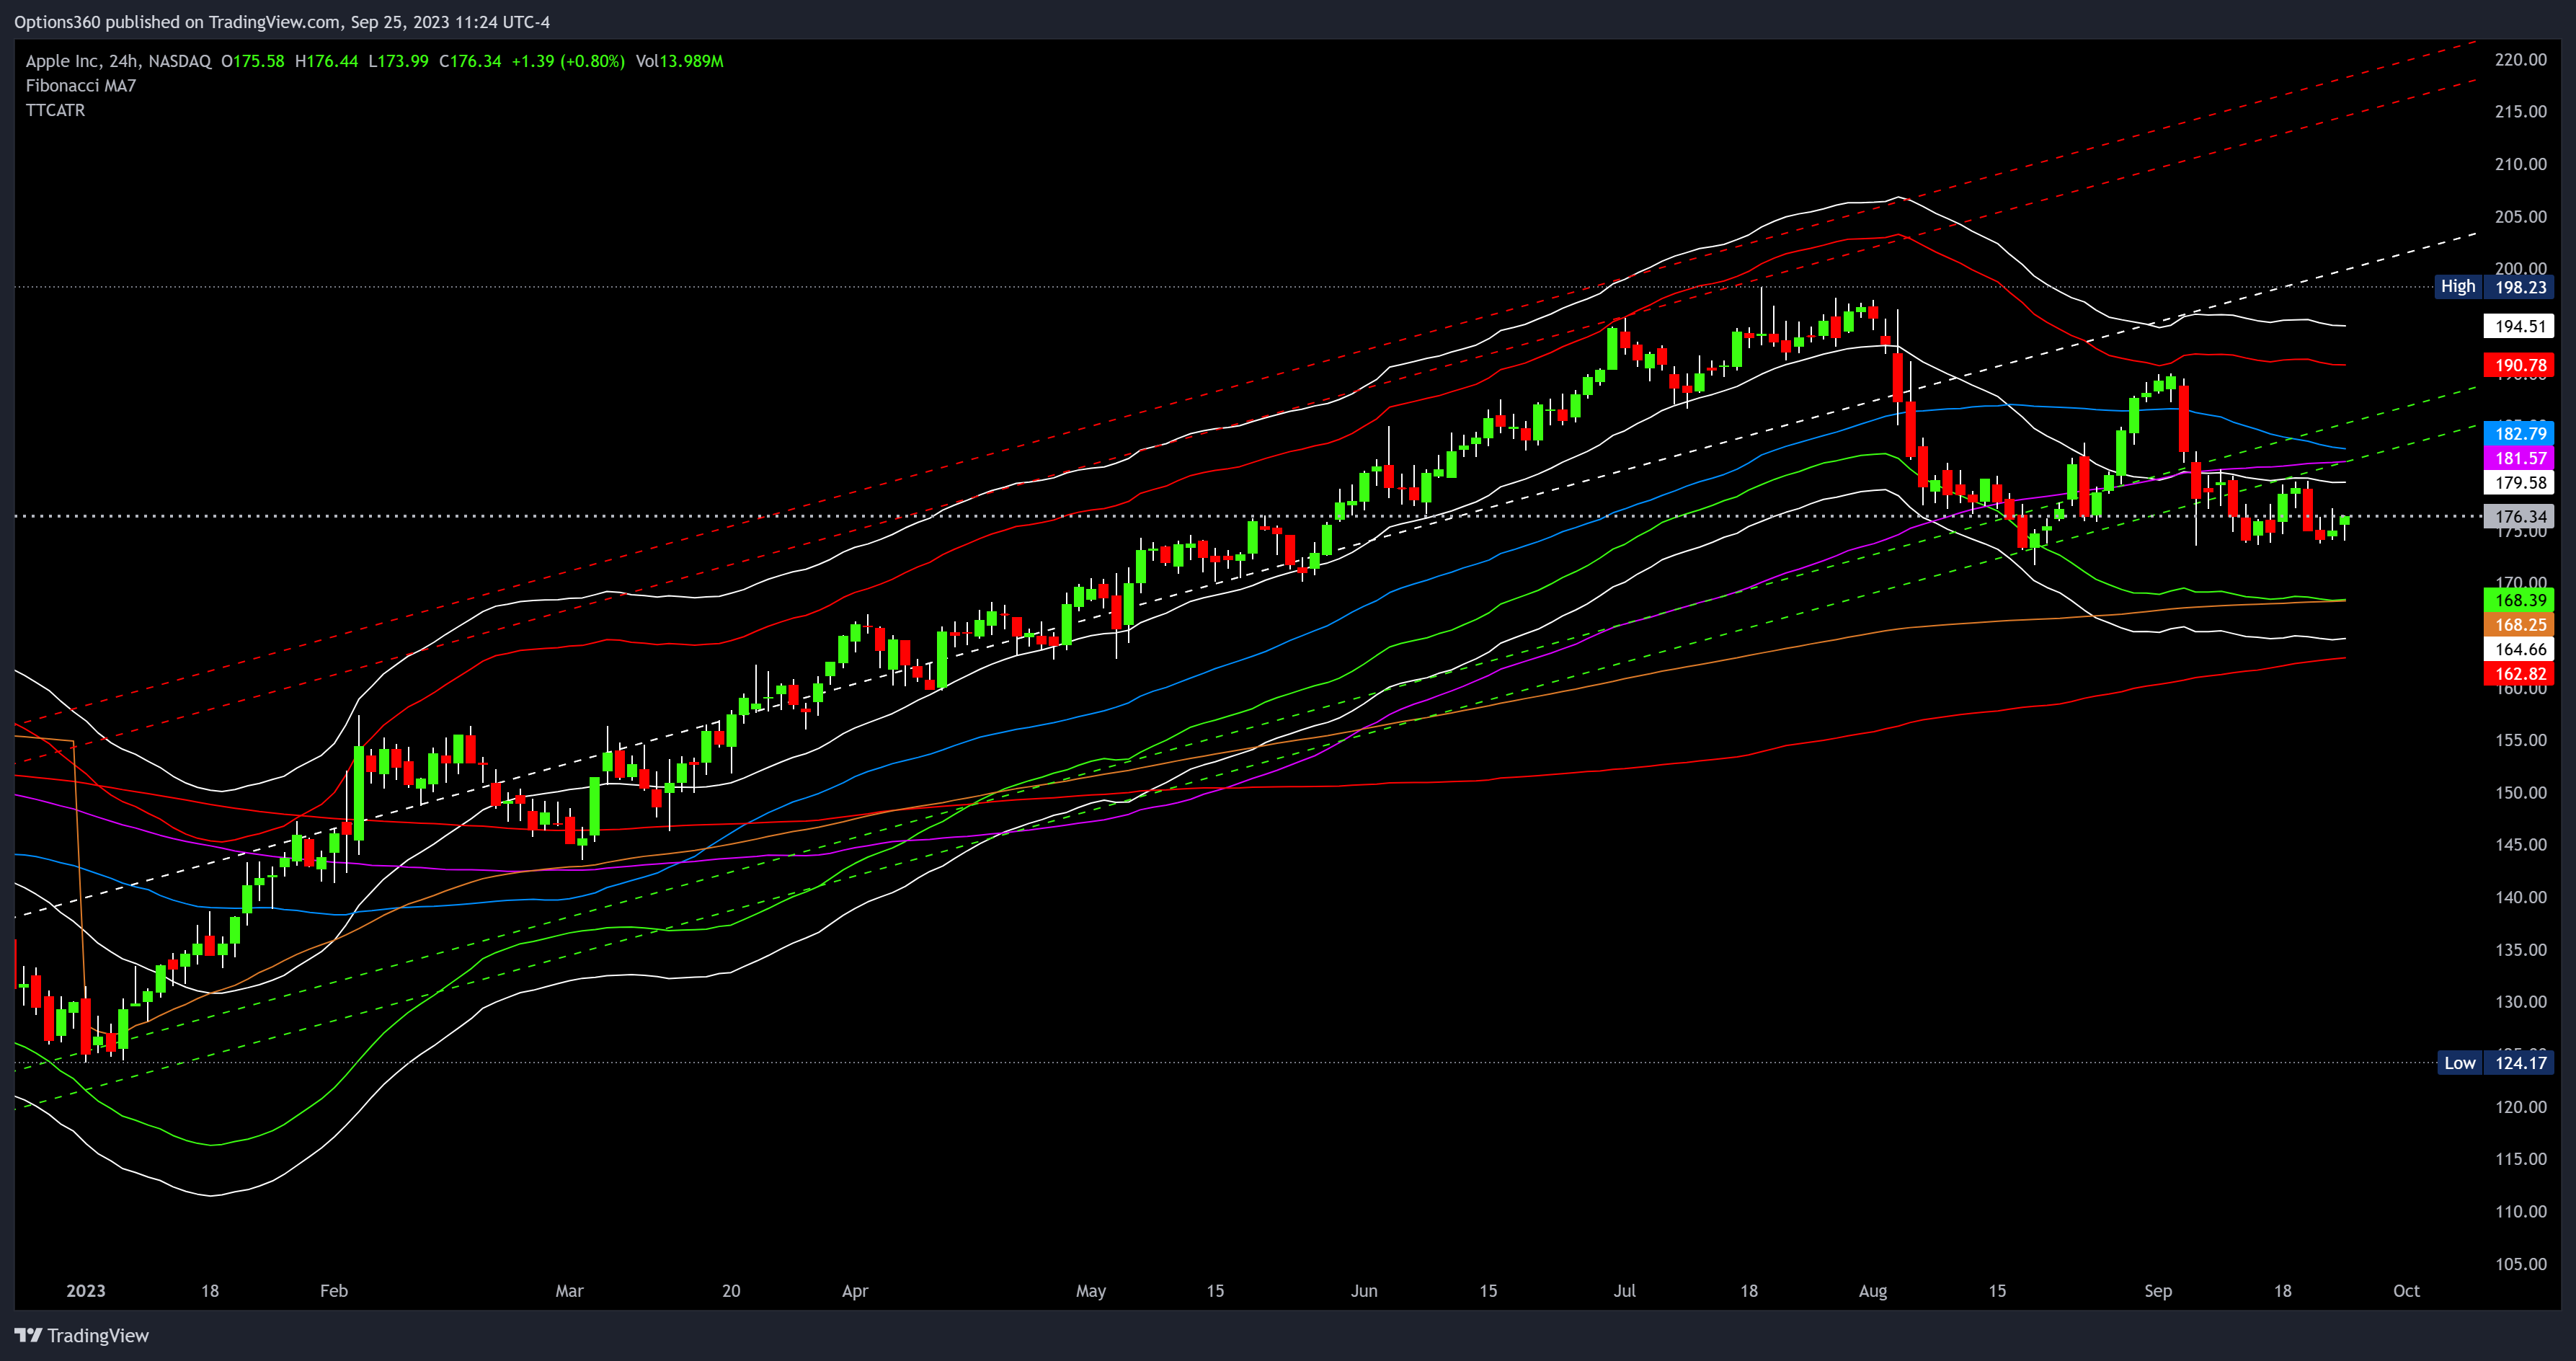Click the low value L173.99

click(398, 61)
